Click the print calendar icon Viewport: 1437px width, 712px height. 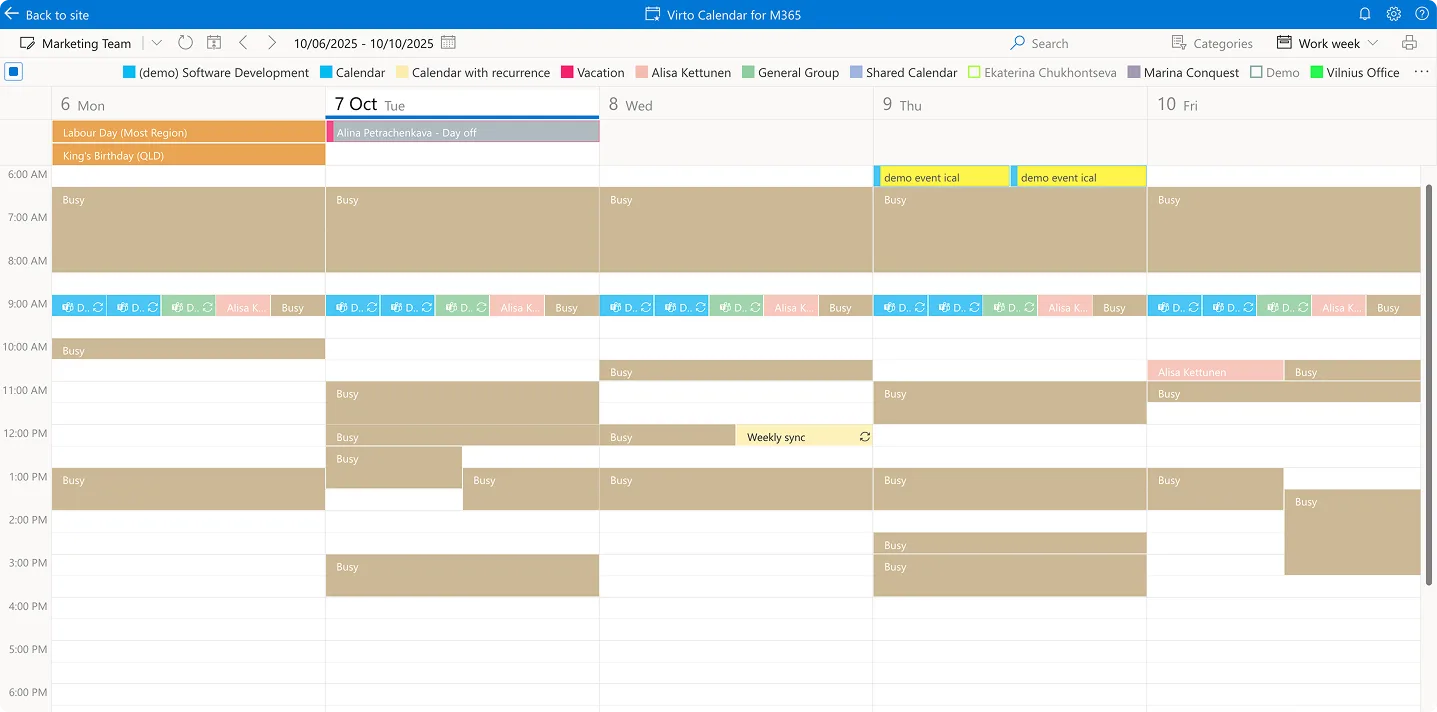1409,43
